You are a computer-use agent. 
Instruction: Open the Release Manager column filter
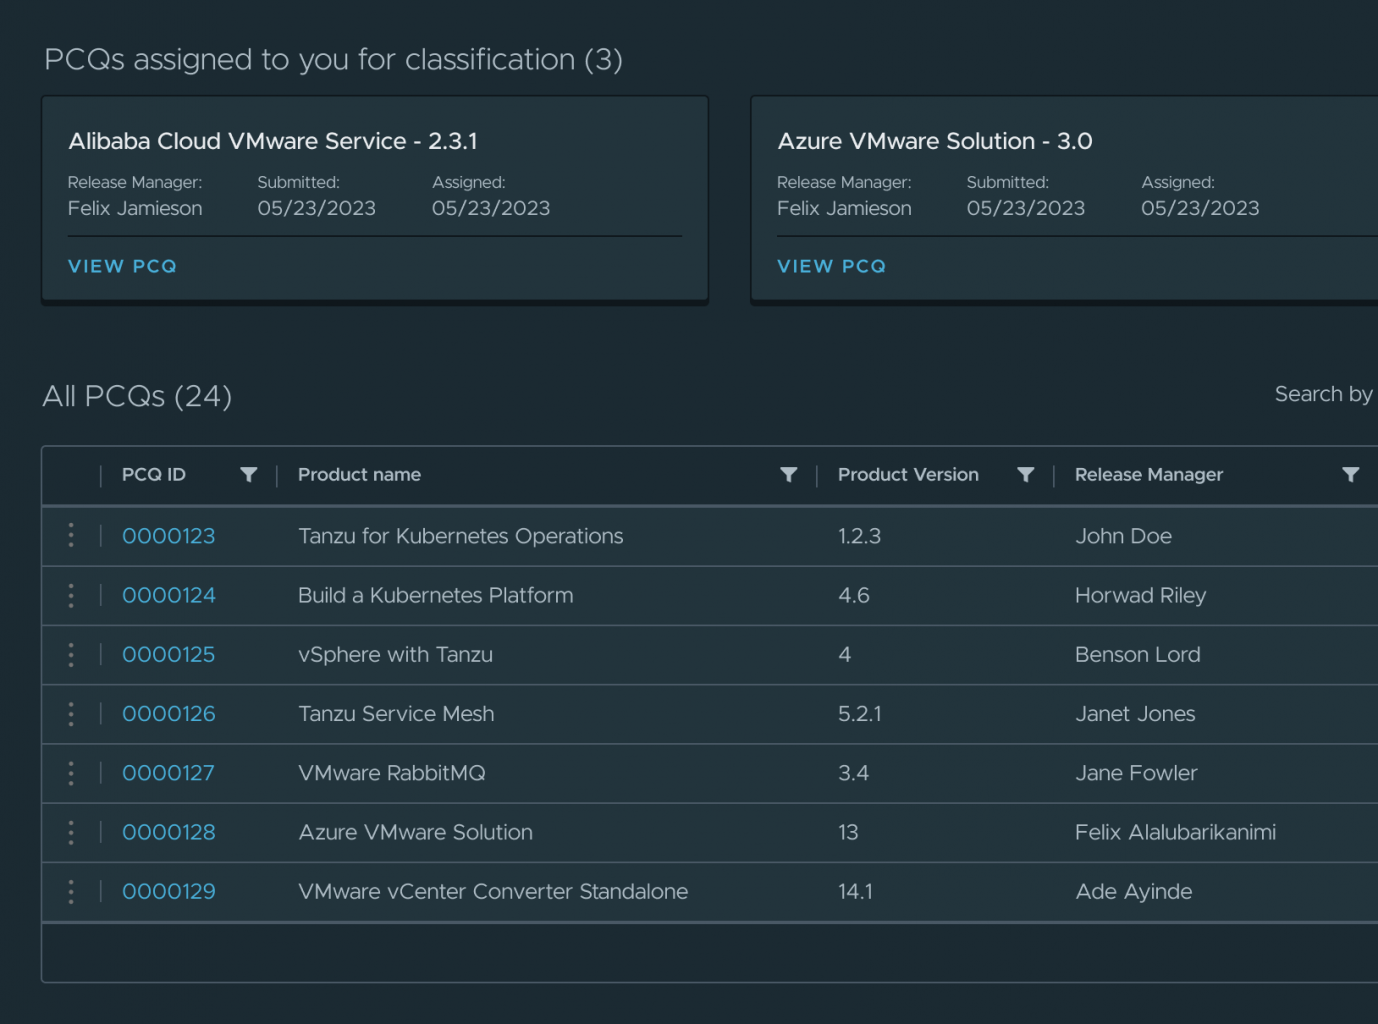pyautogui.click(x=1352, y=475)
